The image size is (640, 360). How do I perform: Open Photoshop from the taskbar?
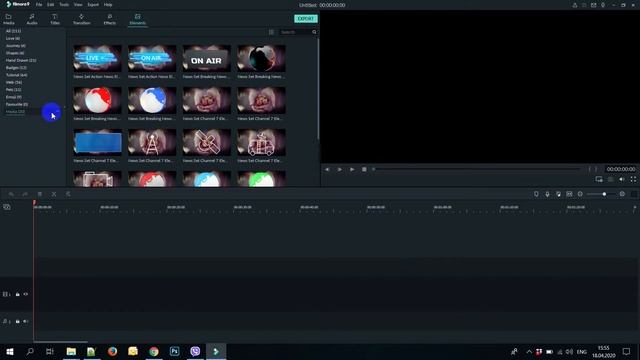(x=174, y=351)
